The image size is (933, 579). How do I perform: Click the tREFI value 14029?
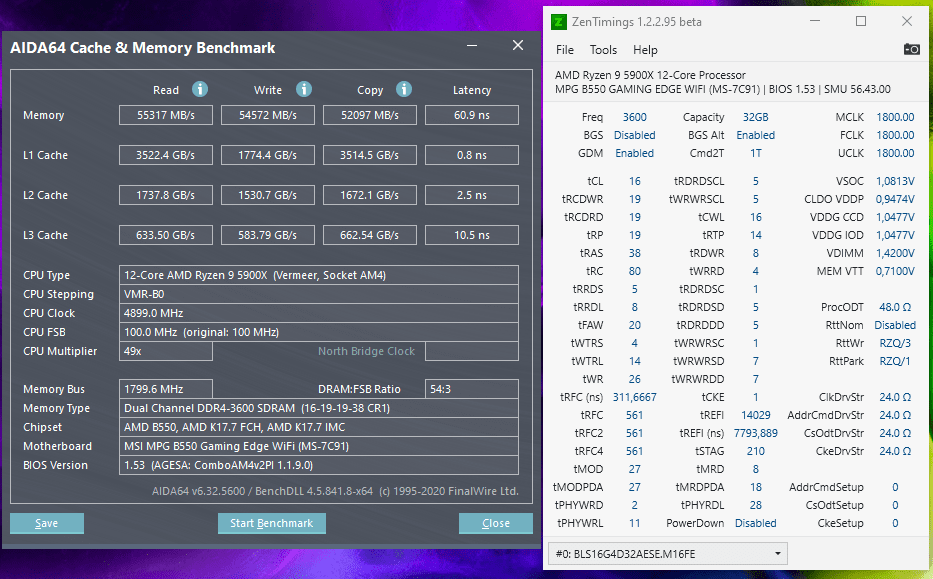pyautogui.click(x=756, y=415)
